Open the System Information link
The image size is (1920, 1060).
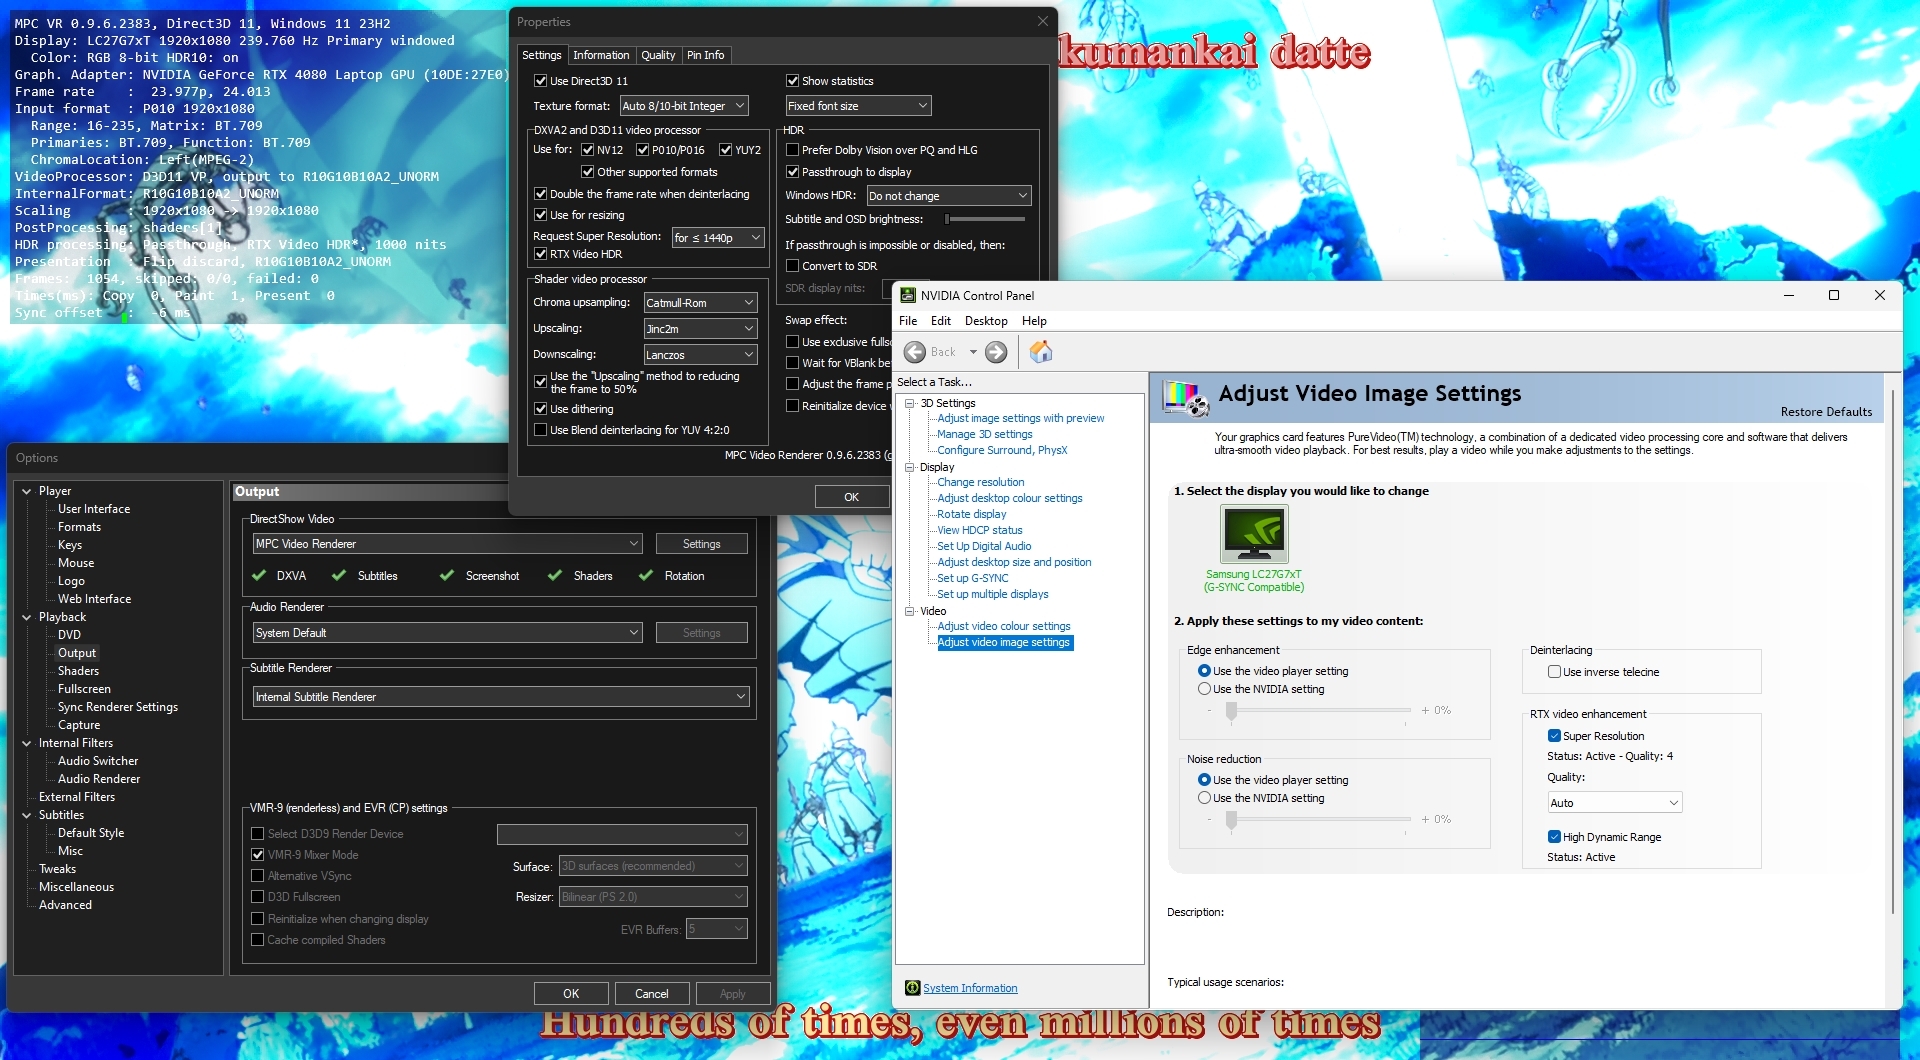[x=970, y=988]
